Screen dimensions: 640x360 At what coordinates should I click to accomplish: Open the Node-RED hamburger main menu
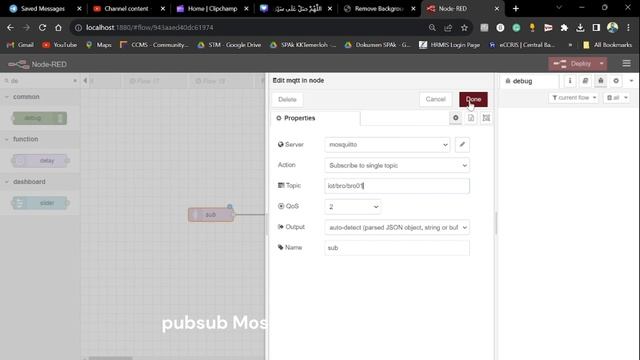tap(627, 63)
